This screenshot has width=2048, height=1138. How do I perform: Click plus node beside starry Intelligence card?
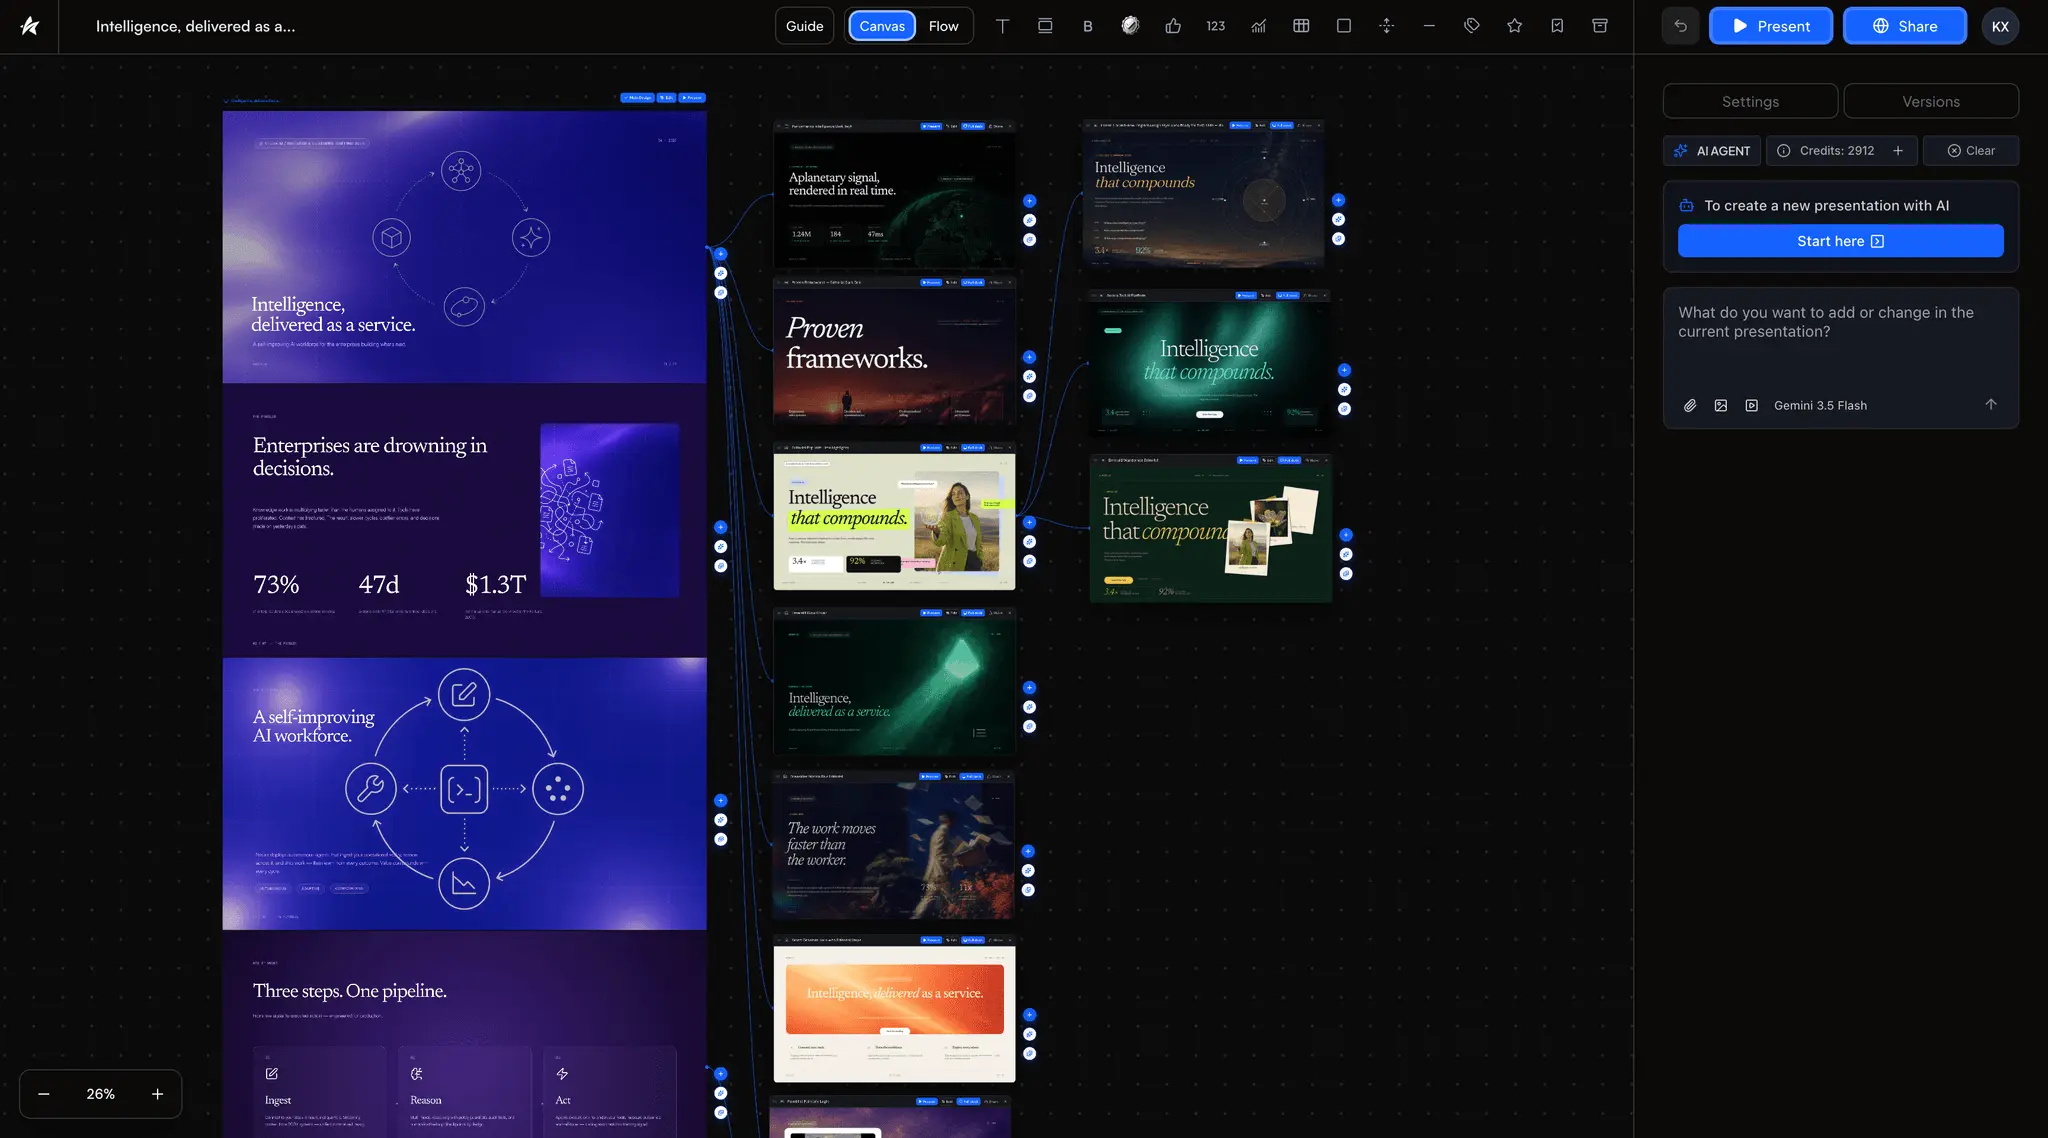click(1338, 200)
